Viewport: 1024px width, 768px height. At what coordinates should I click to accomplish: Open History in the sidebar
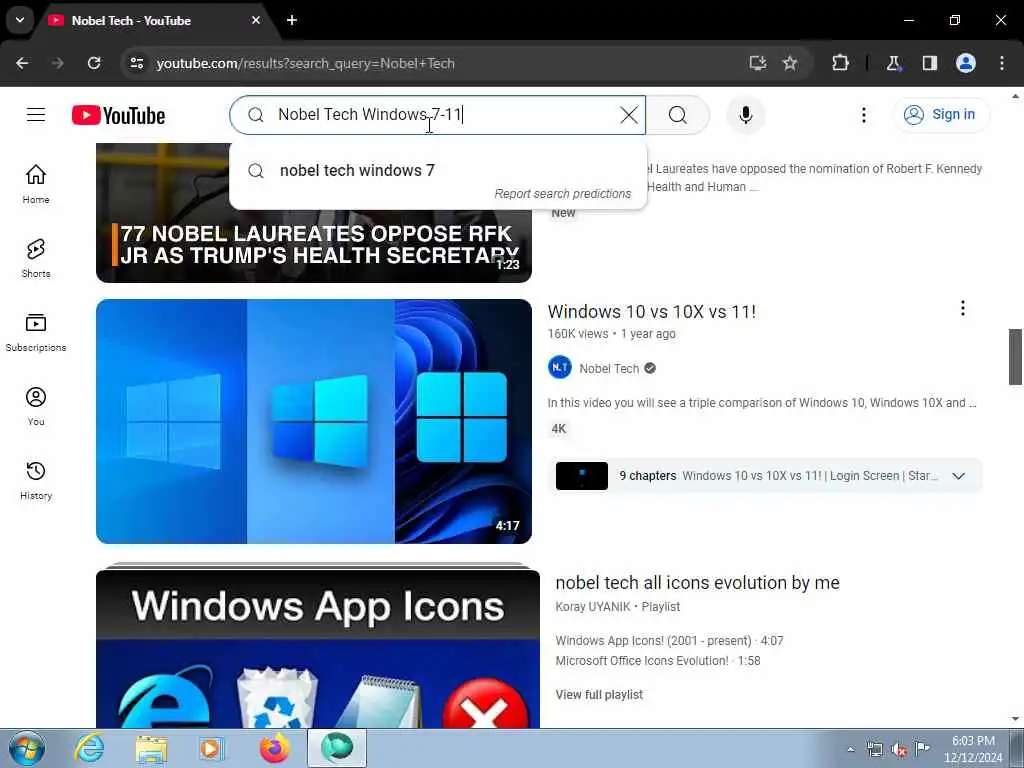click(36, 480)
